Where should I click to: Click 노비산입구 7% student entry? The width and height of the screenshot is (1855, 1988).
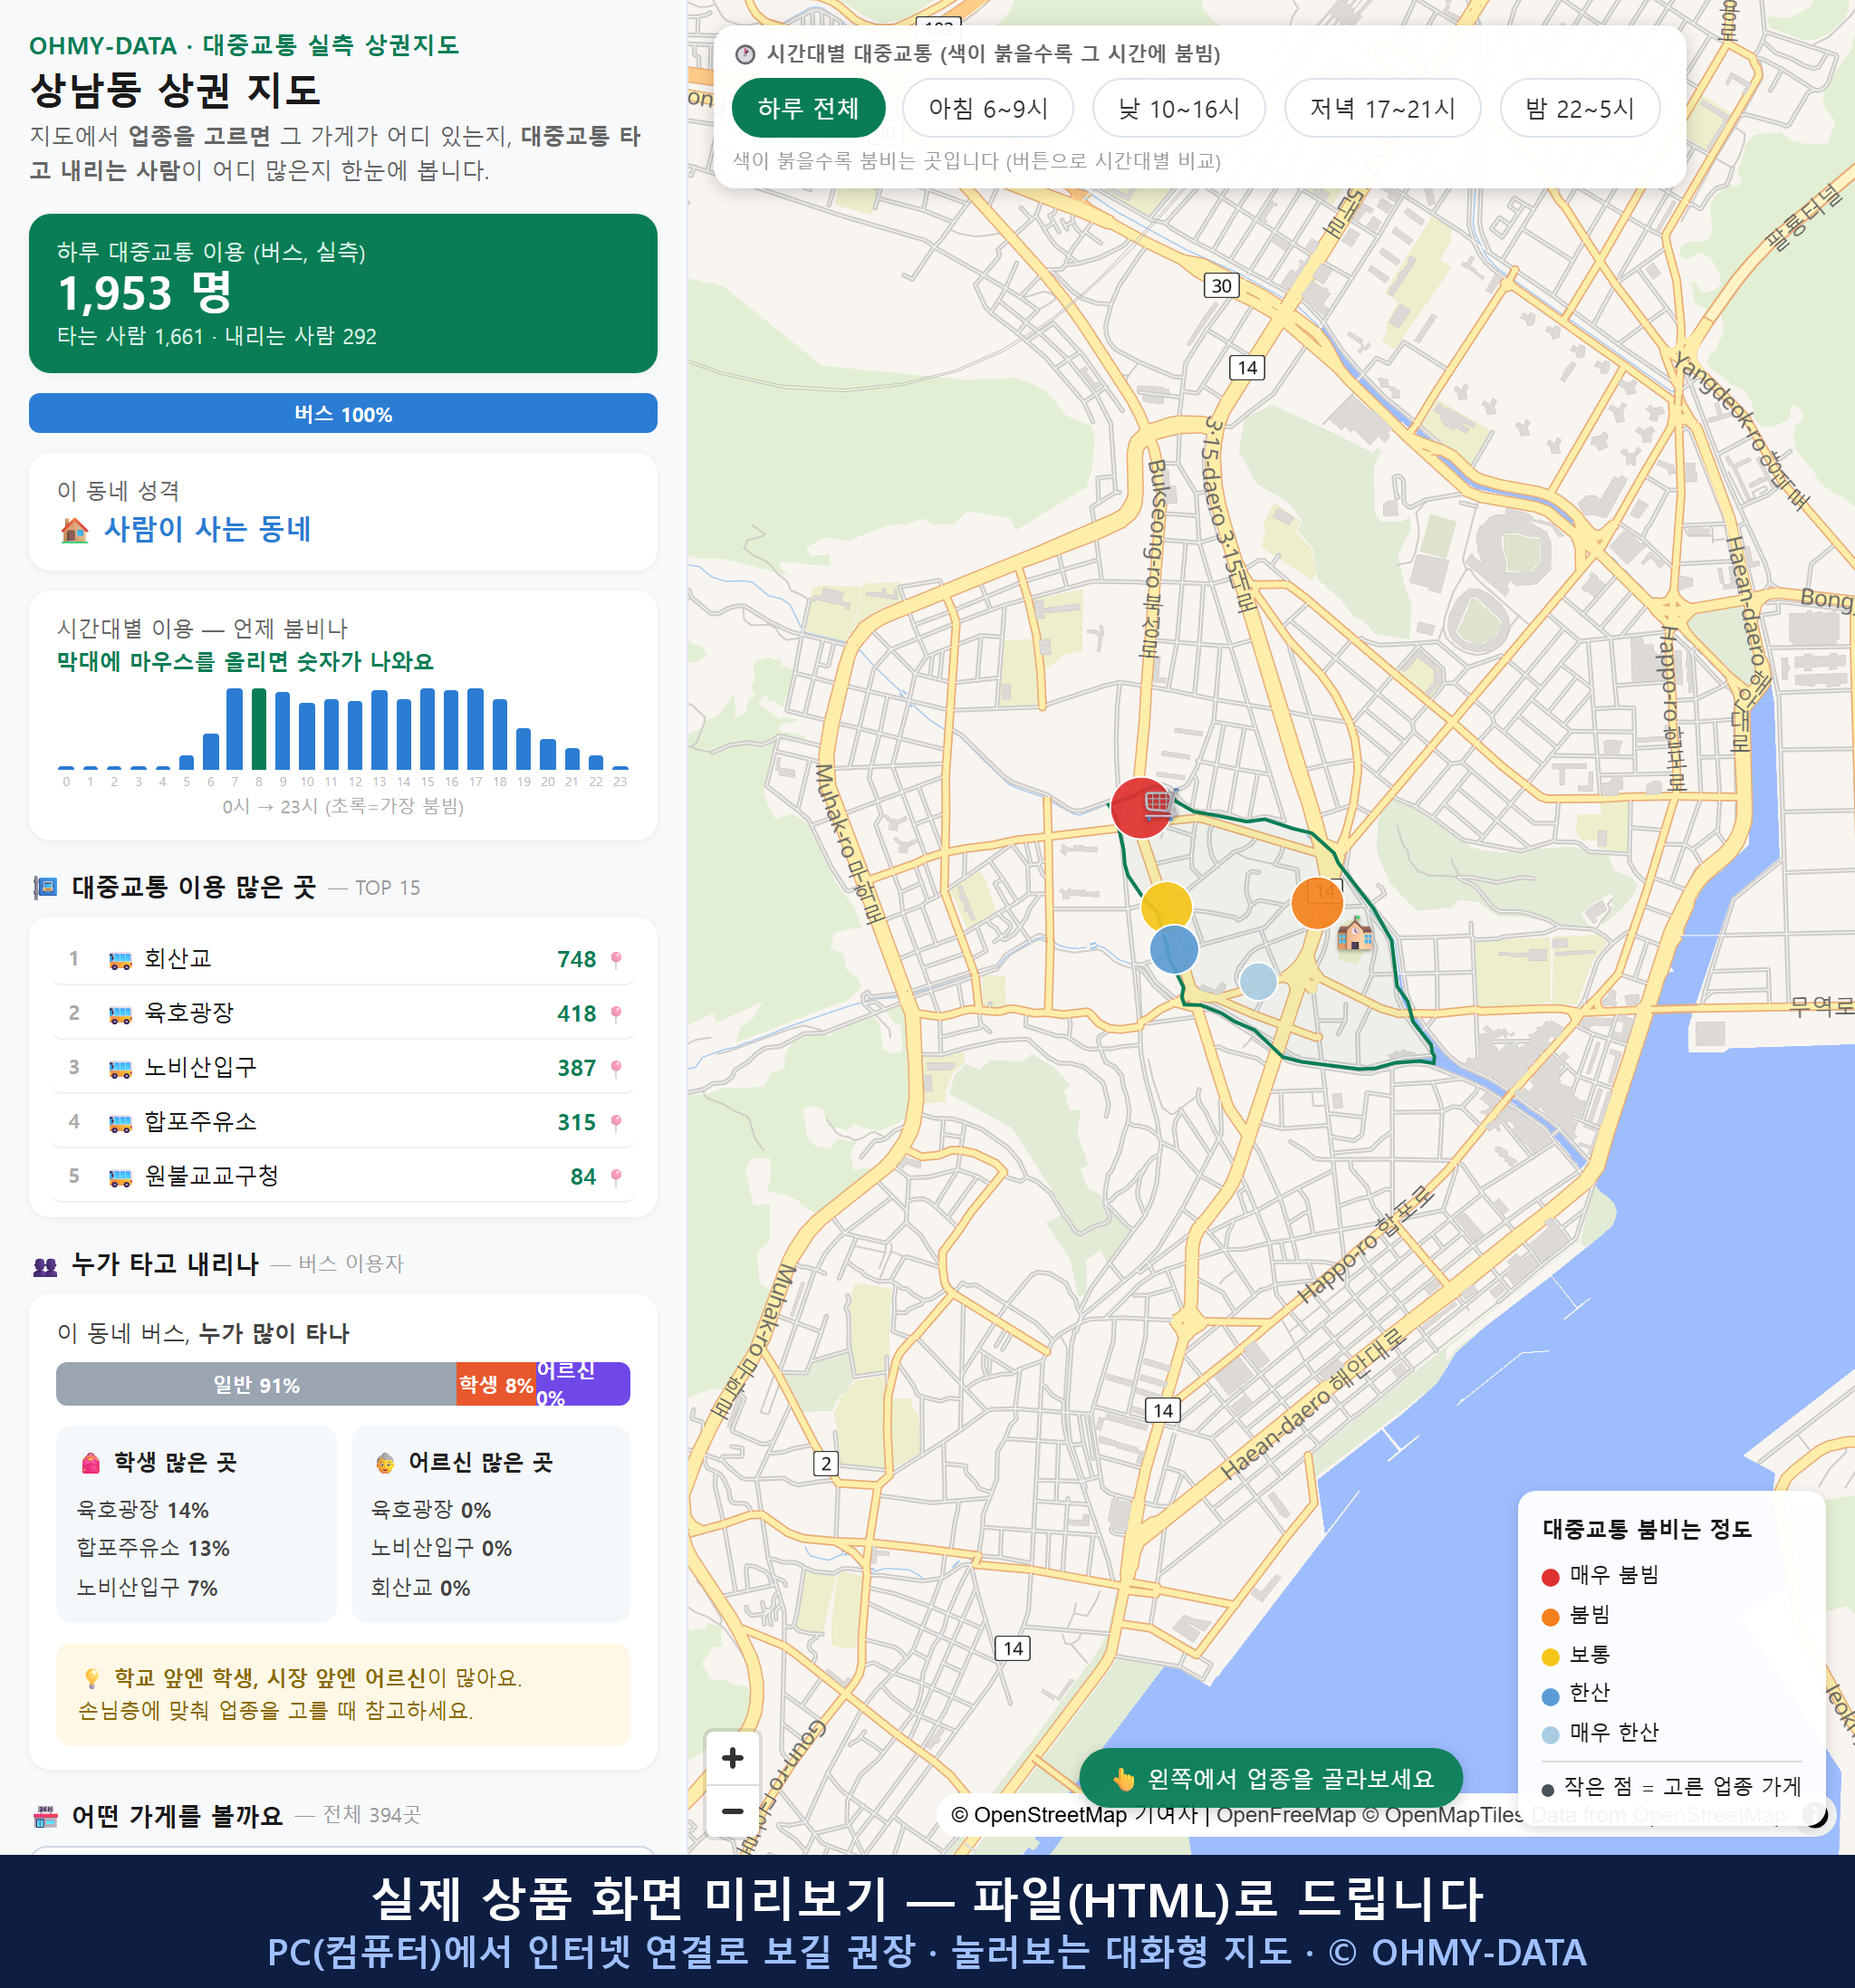click(x=147, y=1588)
